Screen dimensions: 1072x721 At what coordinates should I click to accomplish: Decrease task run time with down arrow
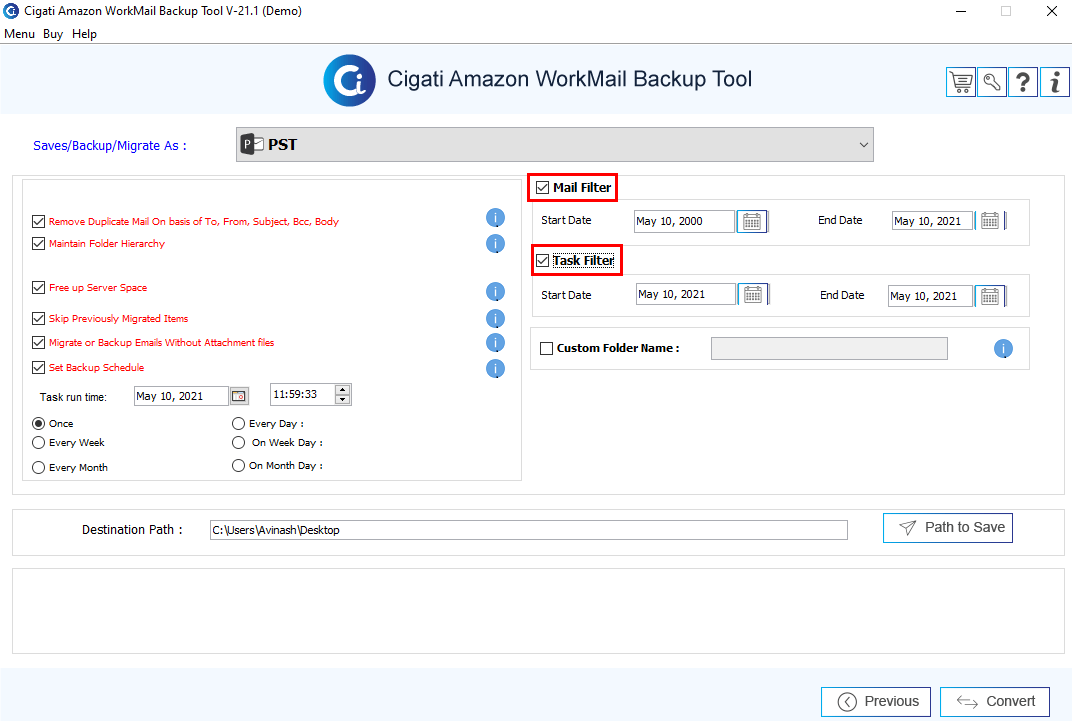point(343,399)
